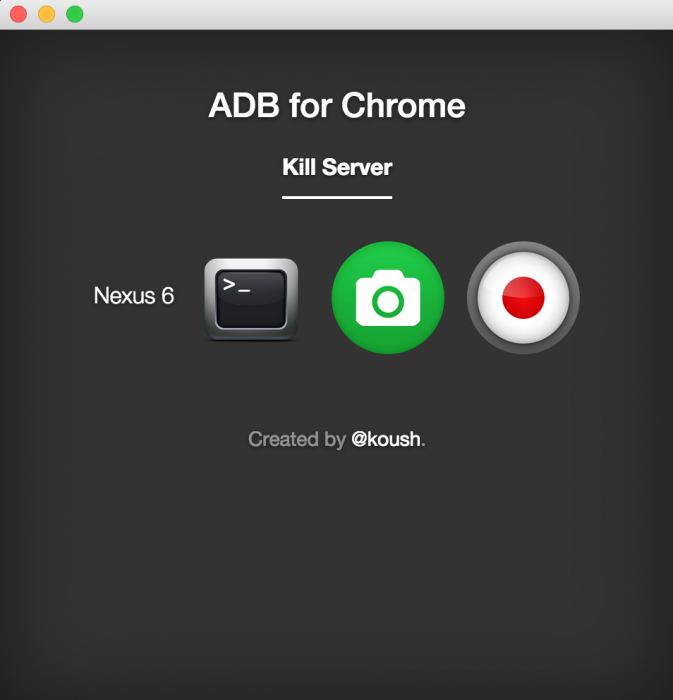
Task: Select the Nexus 6 device label
Action: pyautogui.click(x=134, y=296)
